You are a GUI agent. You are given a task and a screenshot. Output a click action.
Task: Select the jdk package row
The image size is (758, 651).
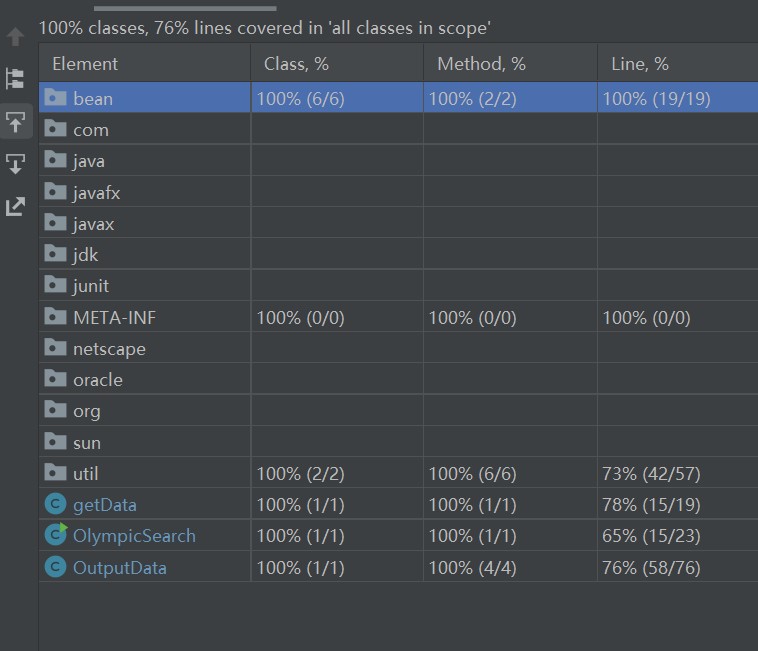pos(398,254)
